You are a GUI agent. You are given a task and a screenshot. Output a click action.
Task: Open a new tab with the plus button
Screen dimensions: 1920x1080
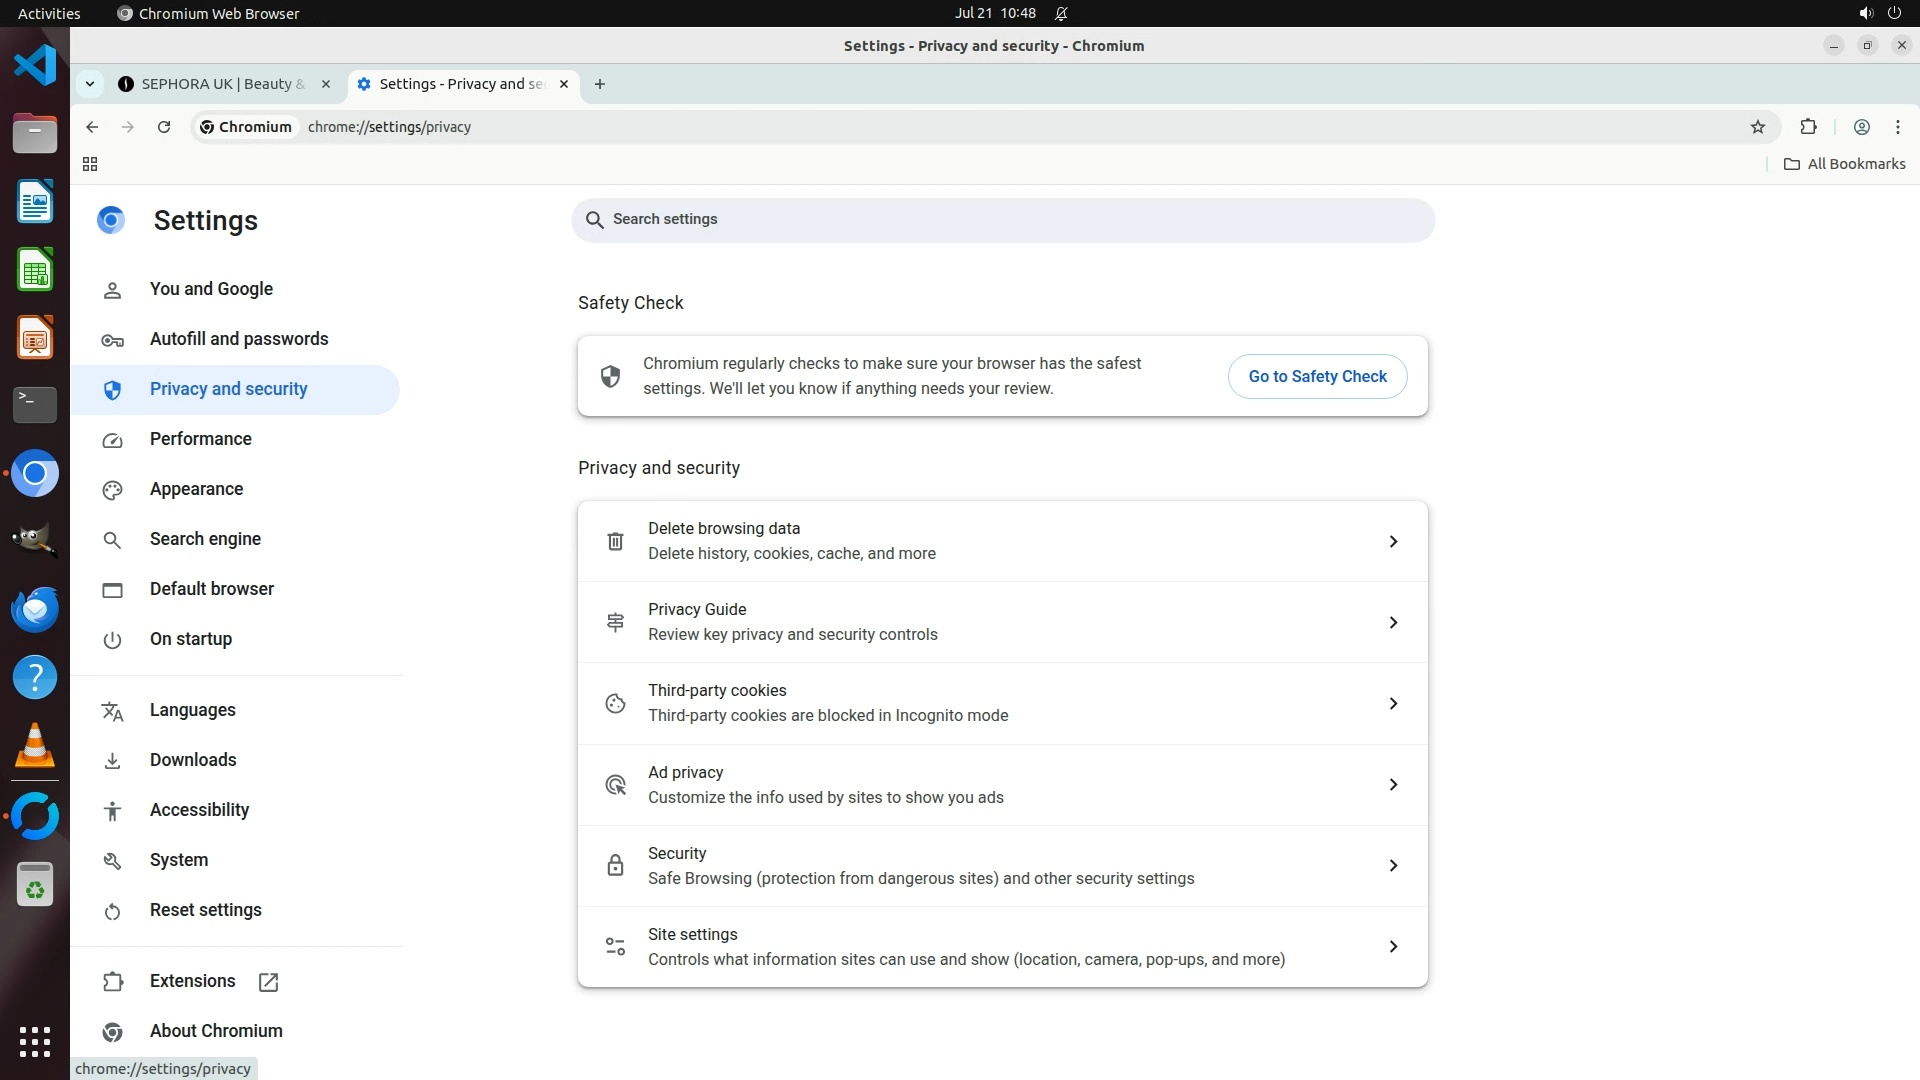599,84
